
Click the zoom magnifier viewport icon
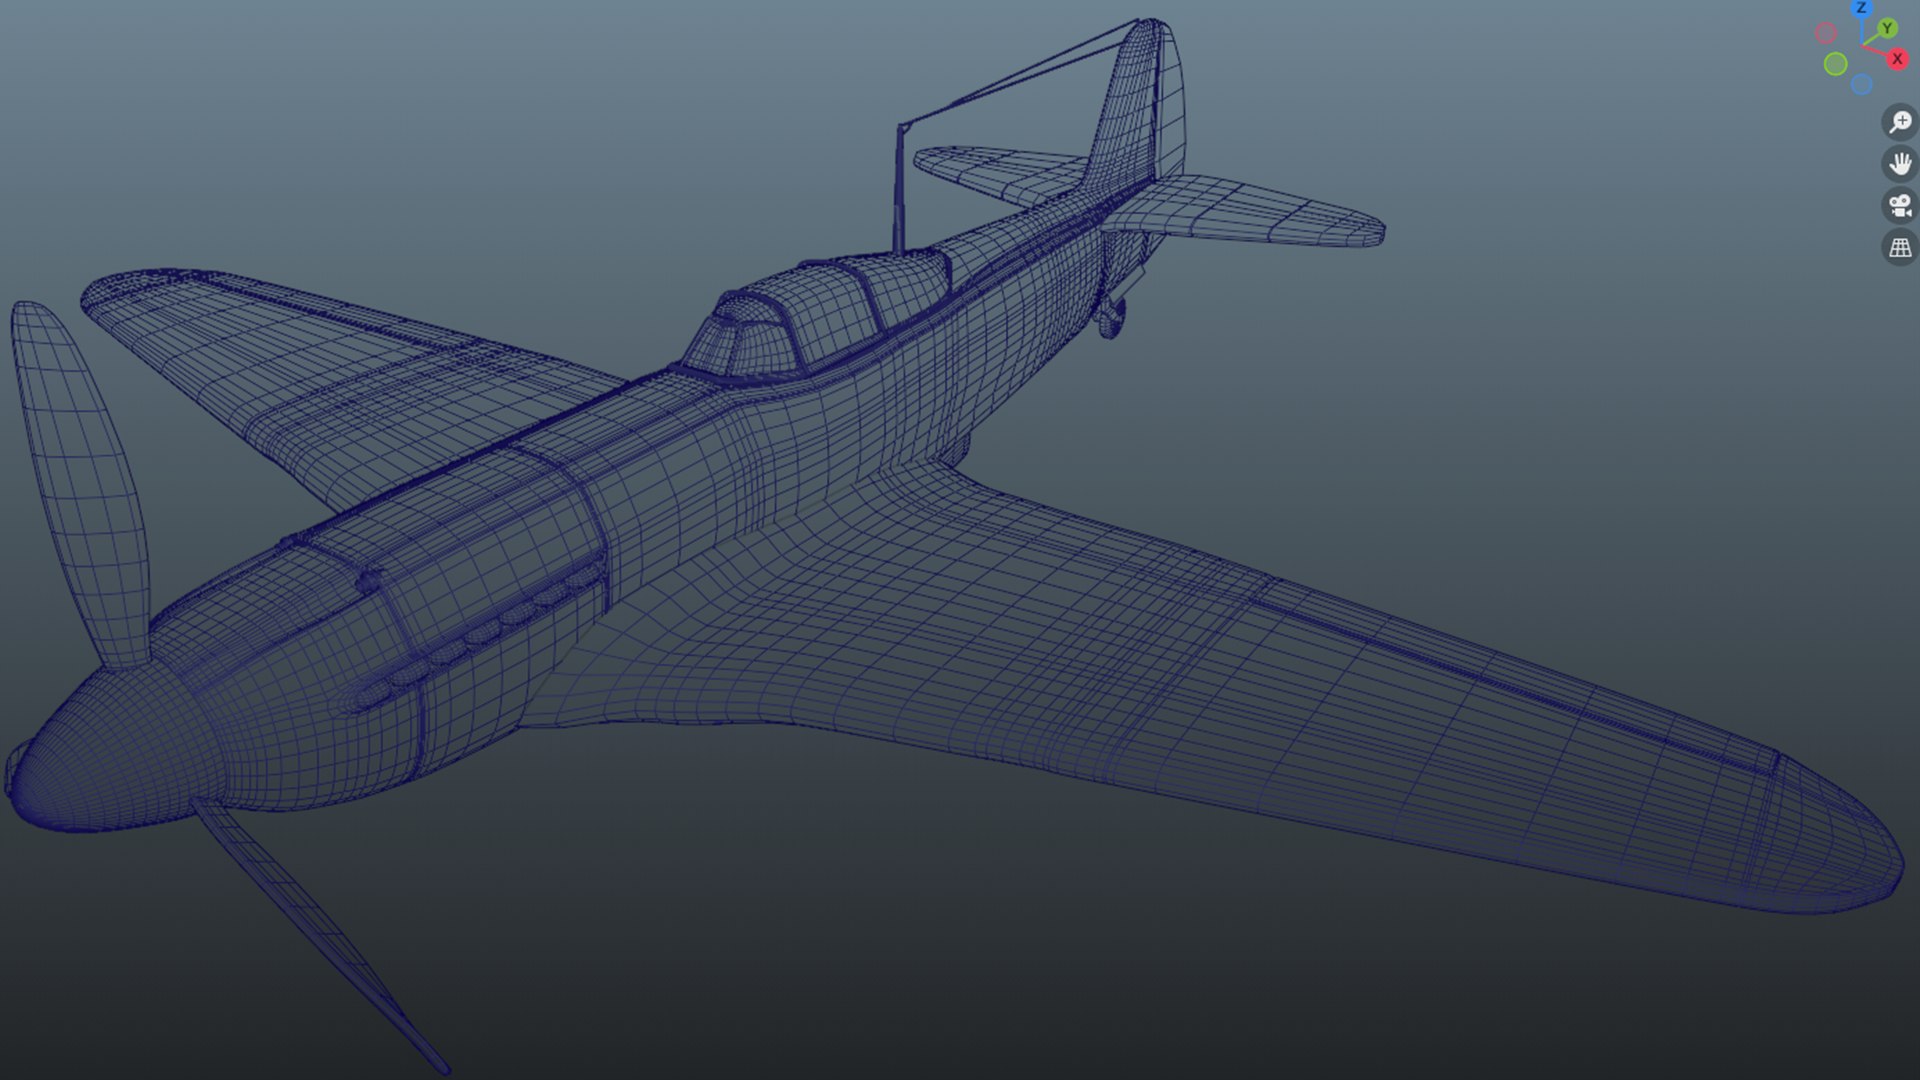tap(1899, 122)
